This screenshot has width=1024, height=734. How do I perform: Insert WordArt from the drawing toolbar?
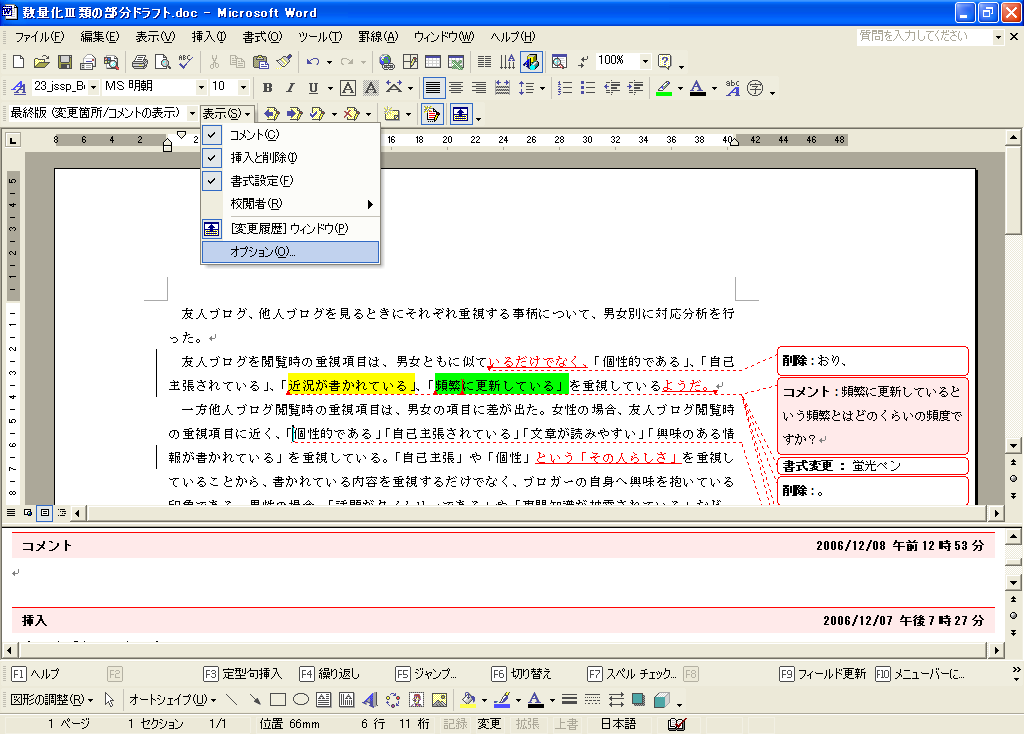370,700
